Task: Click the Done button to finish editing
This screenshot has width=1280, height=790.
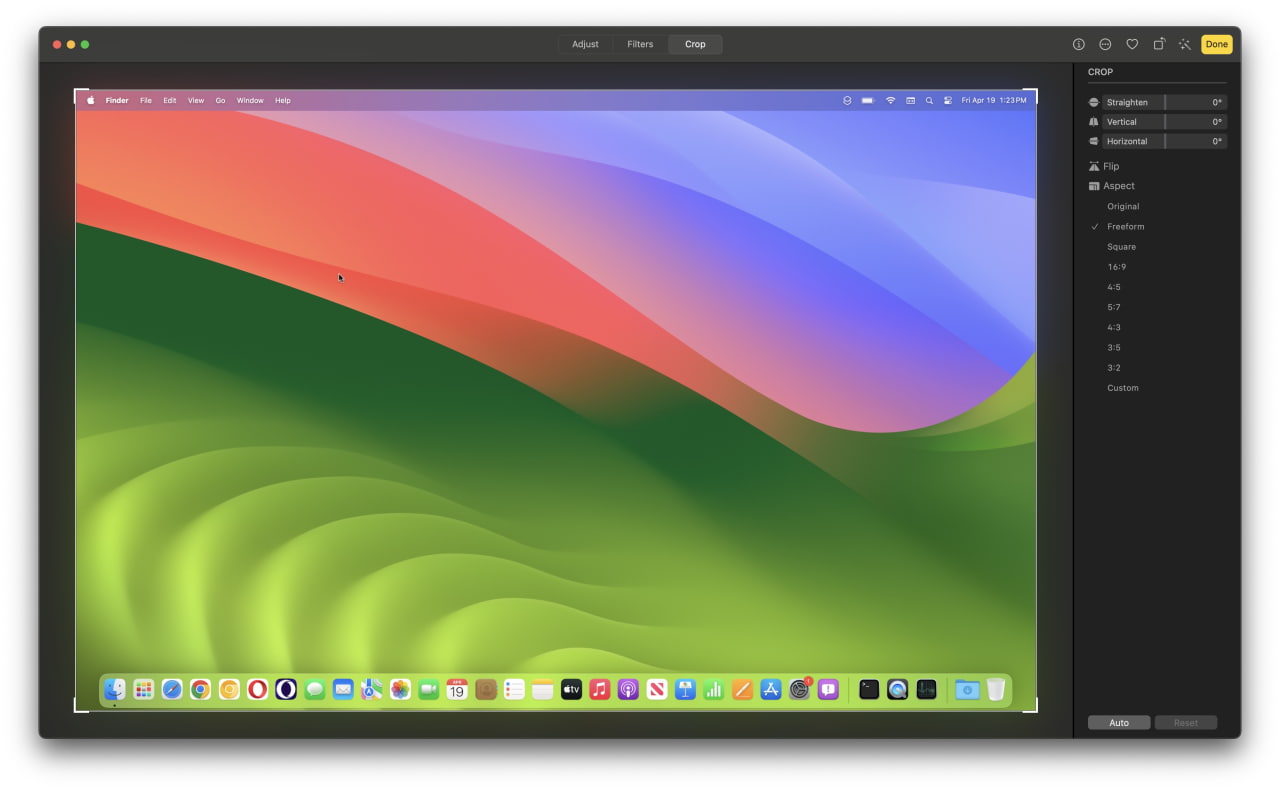Action: (1216, 44)
